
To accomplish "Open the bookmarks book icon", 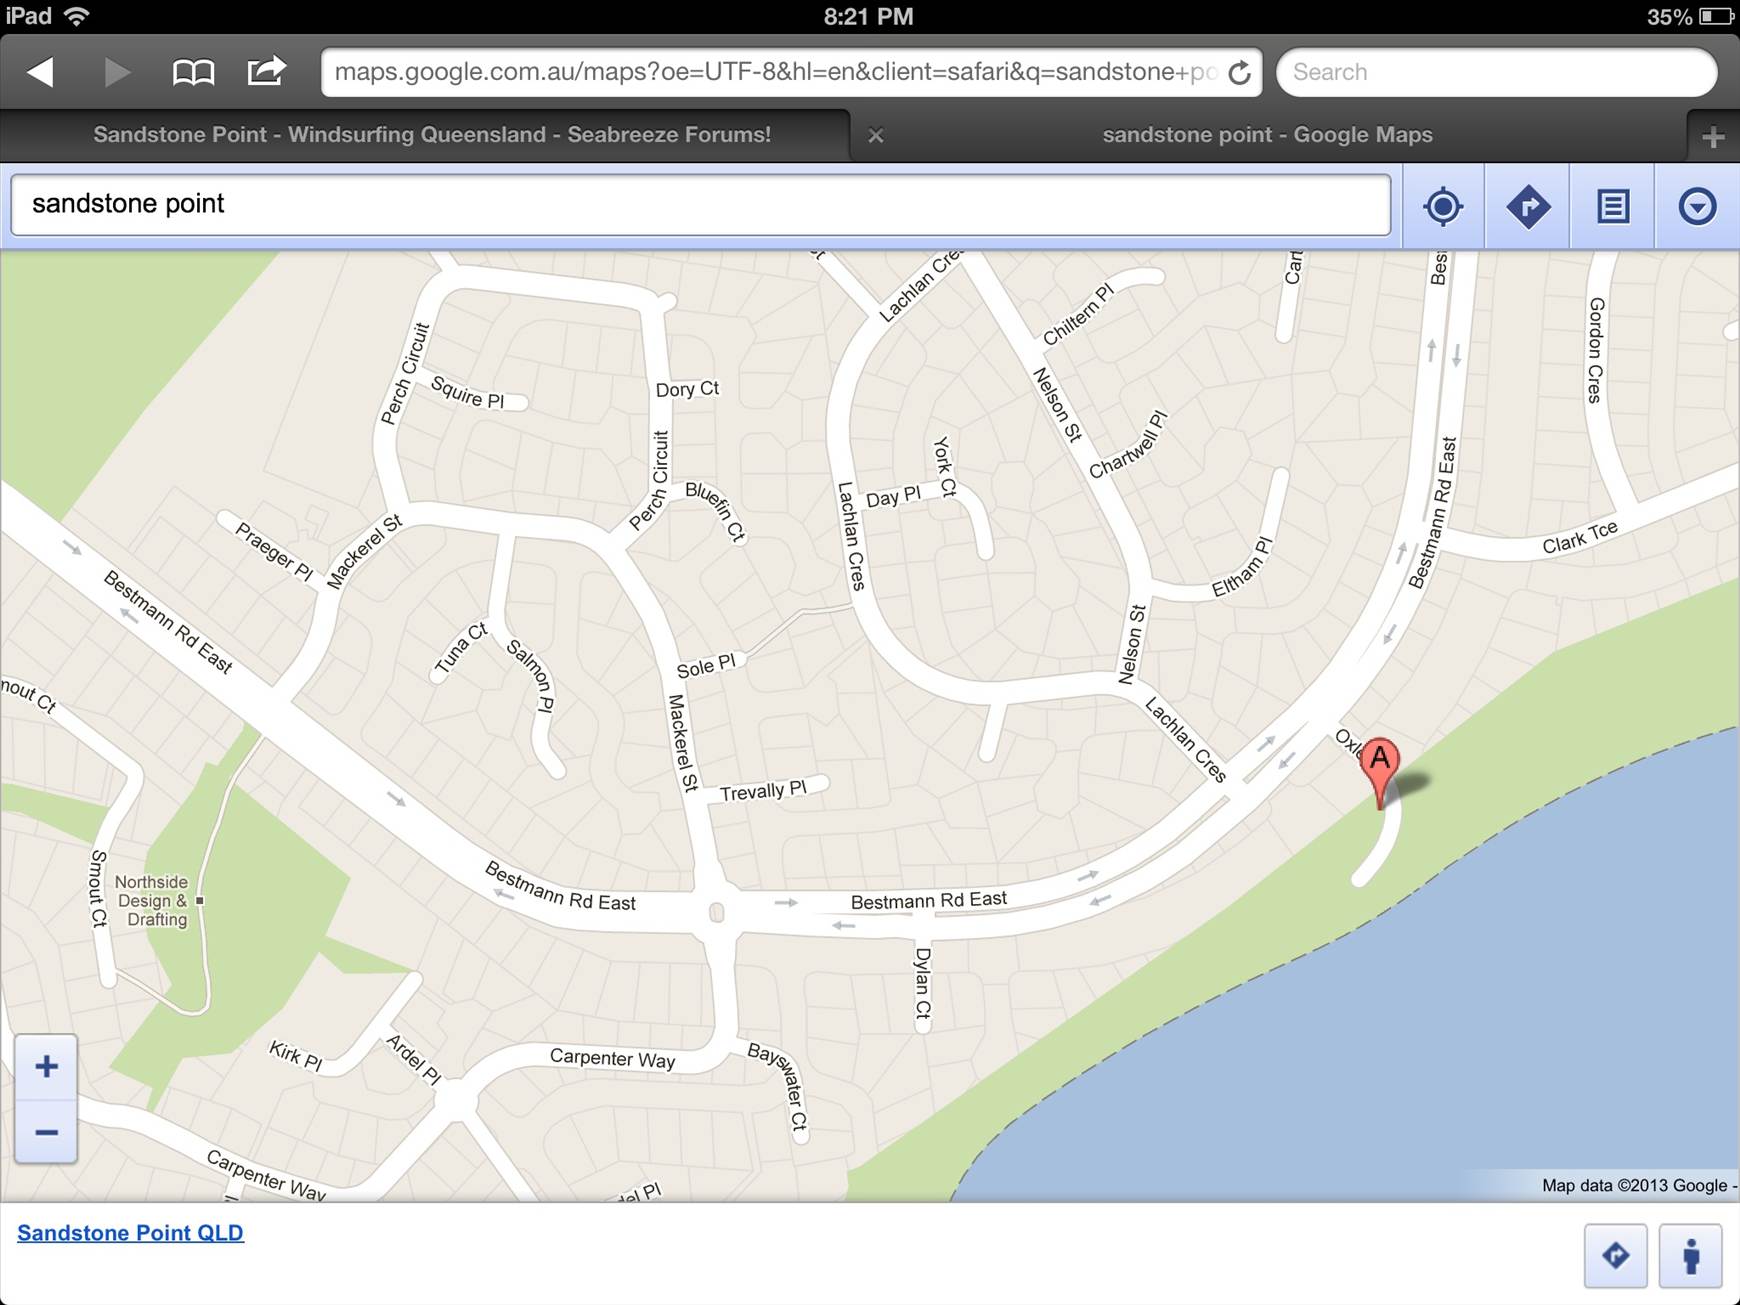I will [193, 72].
